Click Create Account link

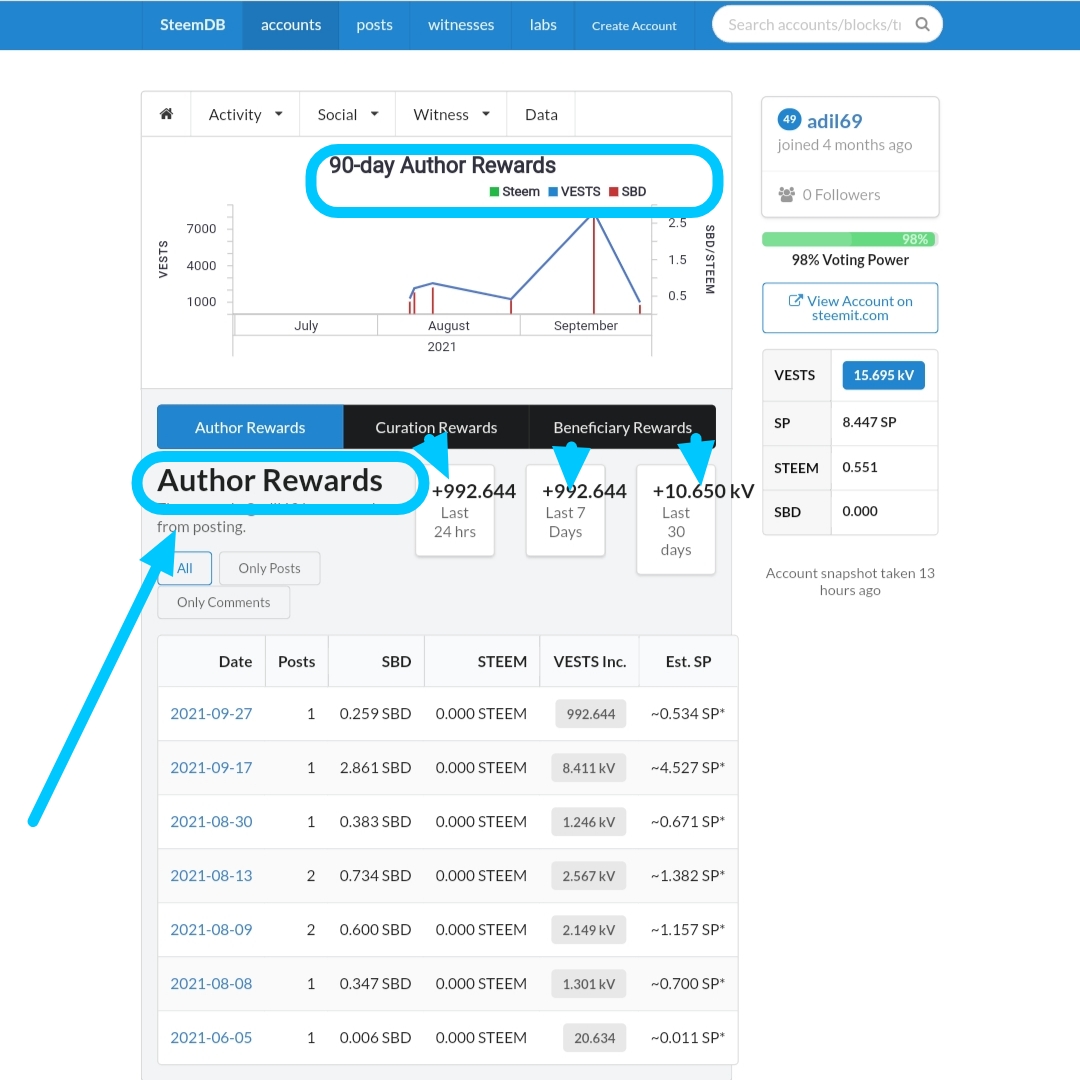634,25
